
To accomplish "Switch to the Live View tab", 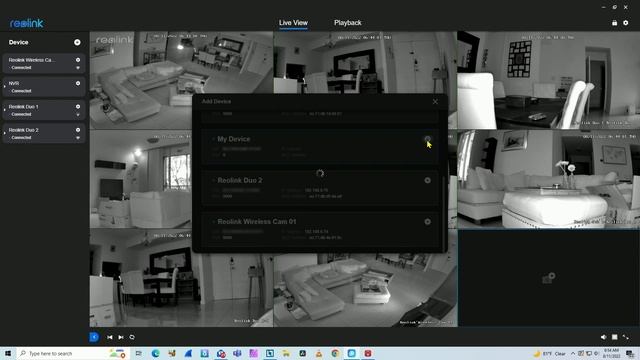I will click(x=293, y=23).
